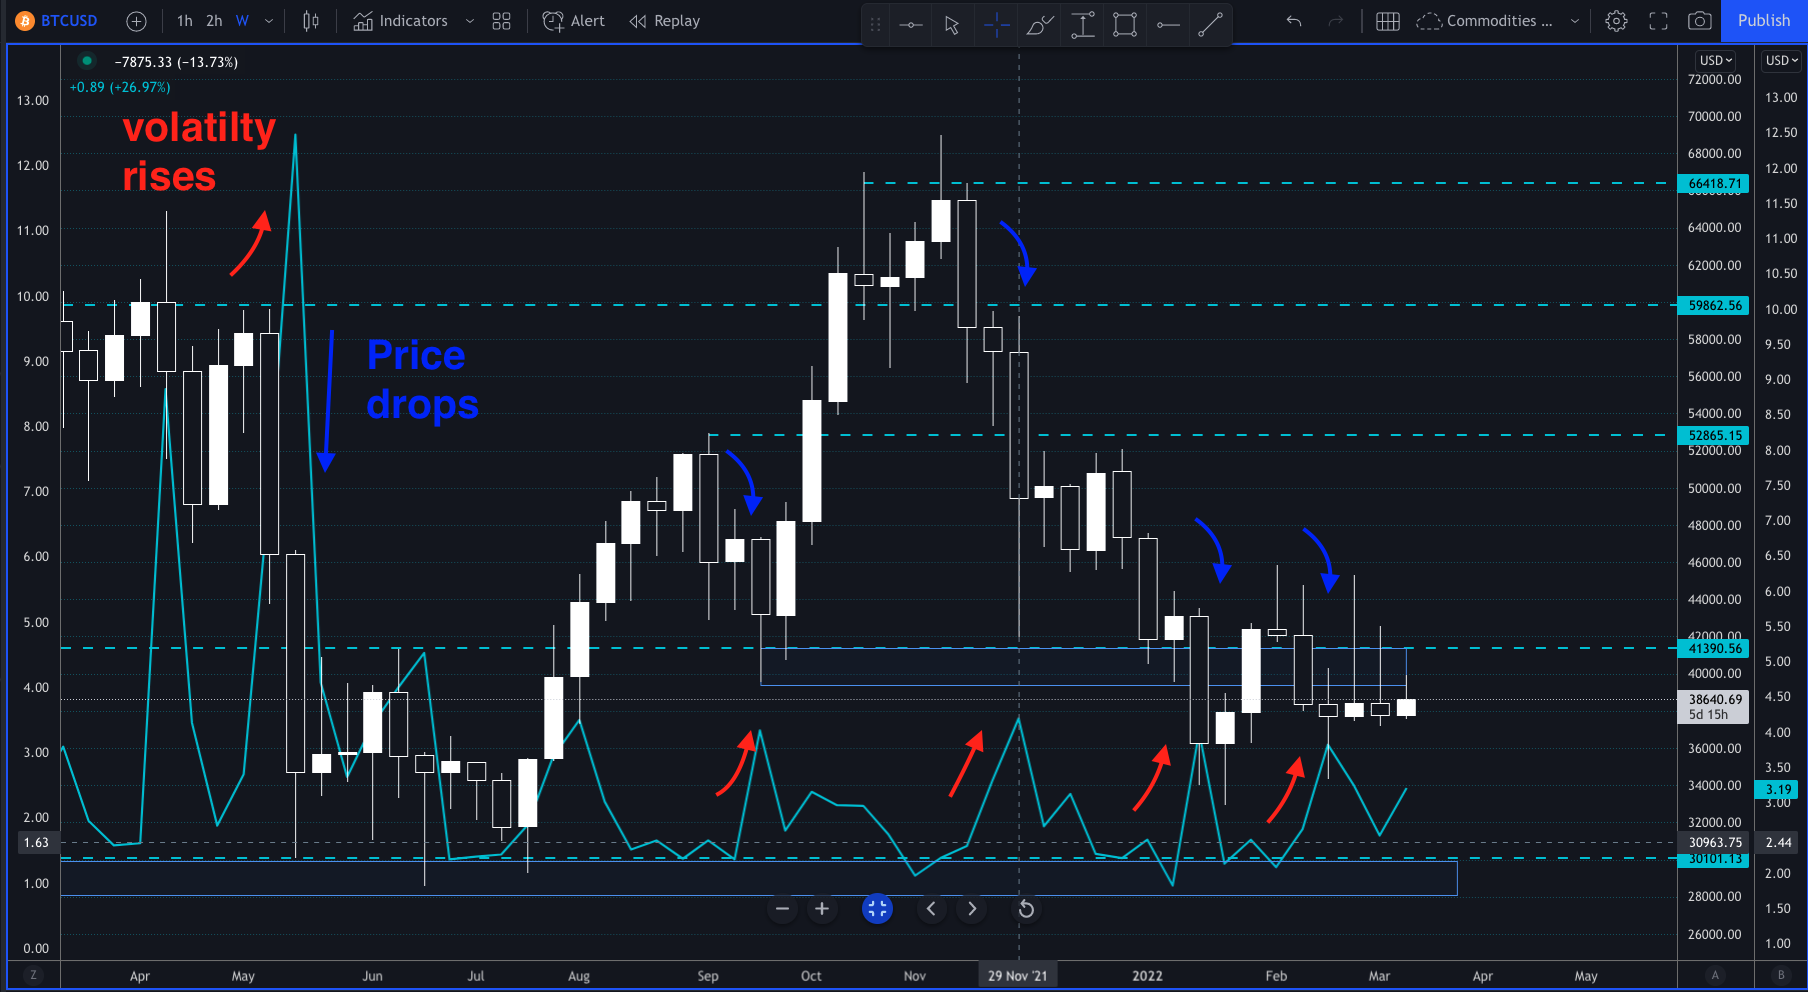Select the brush drawing tool
The height and width of the screenshot is (992, 1808).
tap(1040, 24)
